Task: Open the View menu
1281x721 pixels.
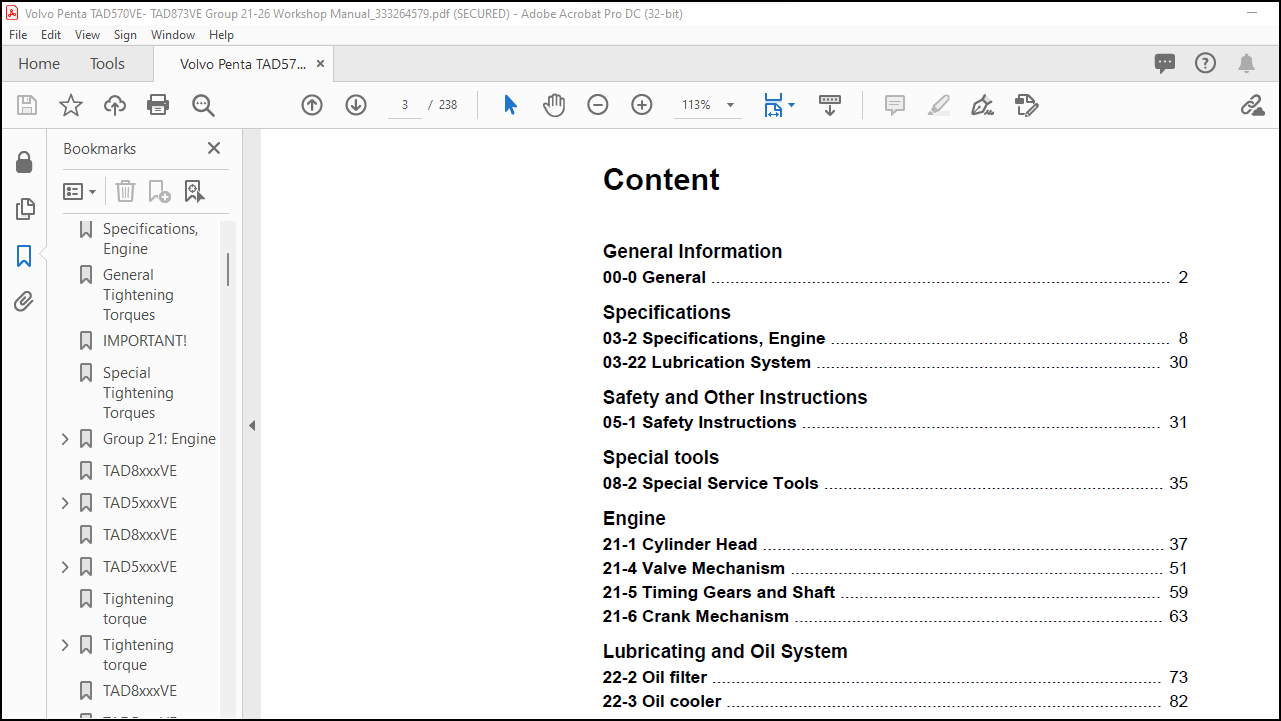Action: point(88,34)
